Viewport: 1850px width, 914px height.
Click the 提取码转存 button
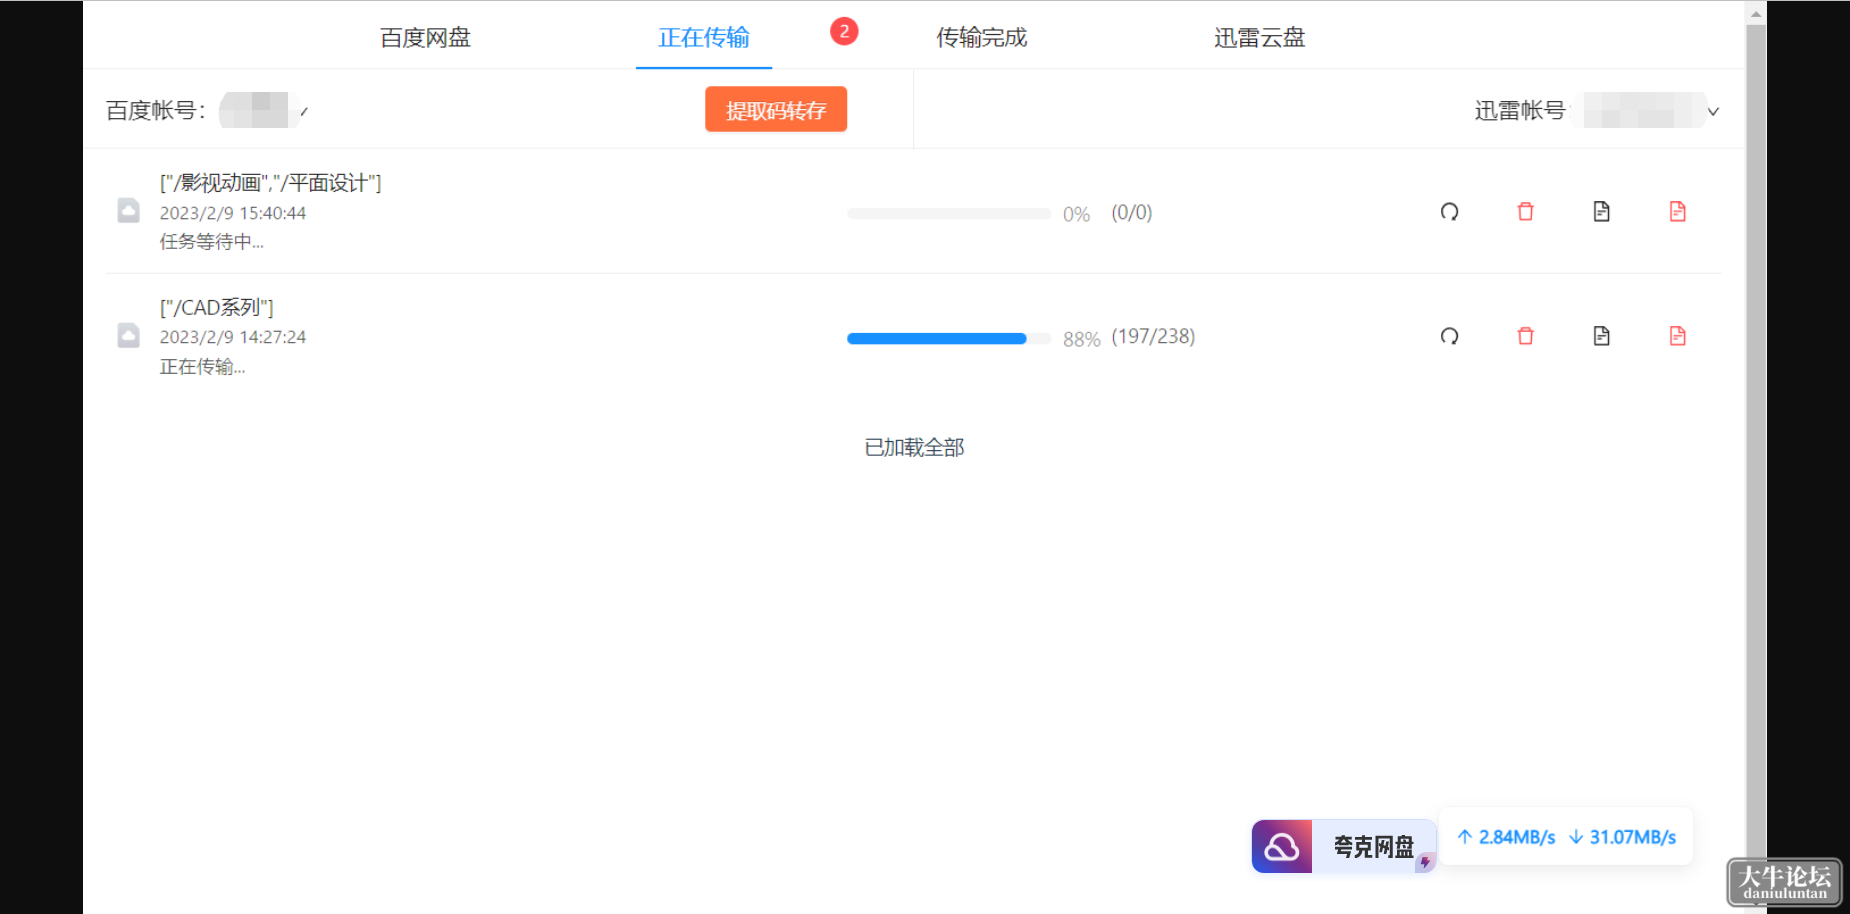coord(776,109)
